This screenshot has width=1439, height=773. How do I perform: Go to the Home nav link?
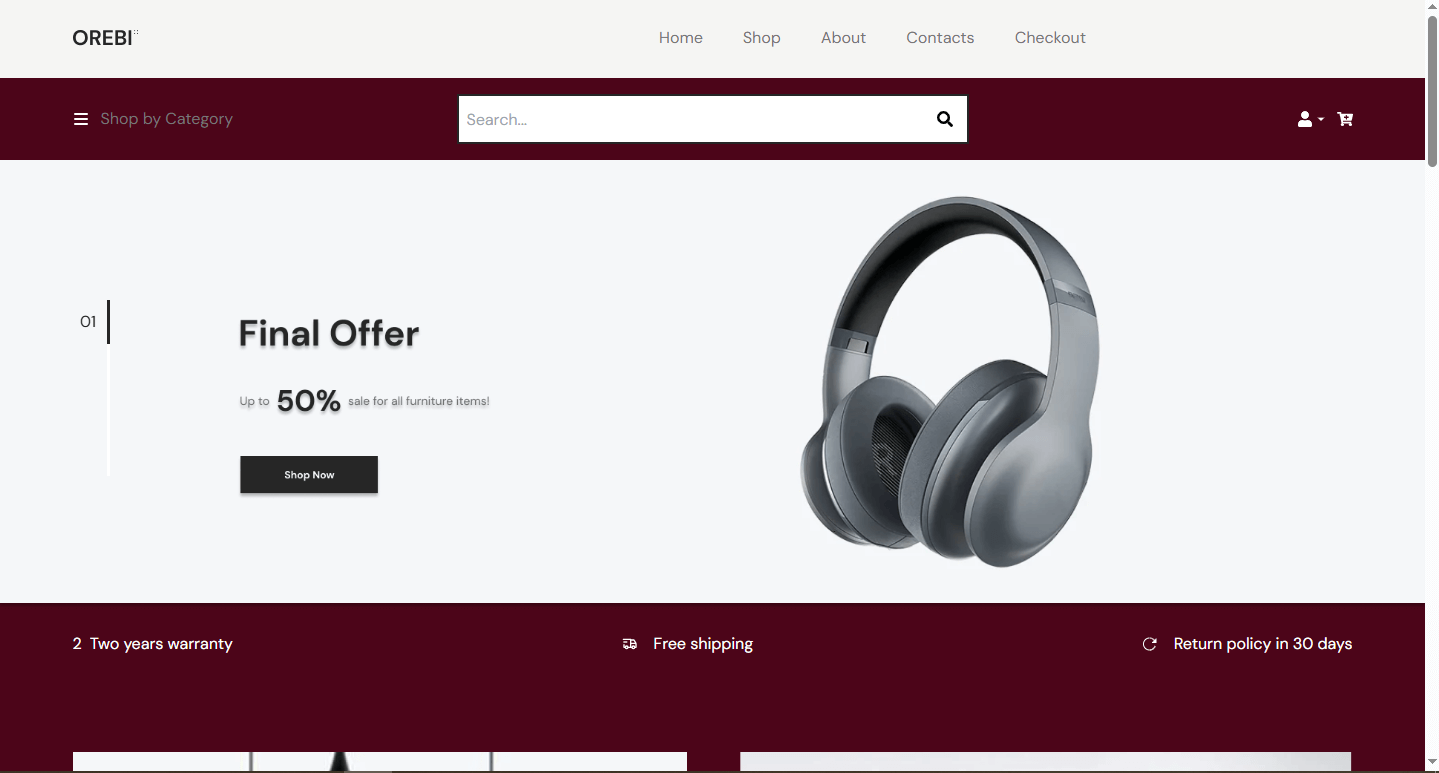point(681,38)
